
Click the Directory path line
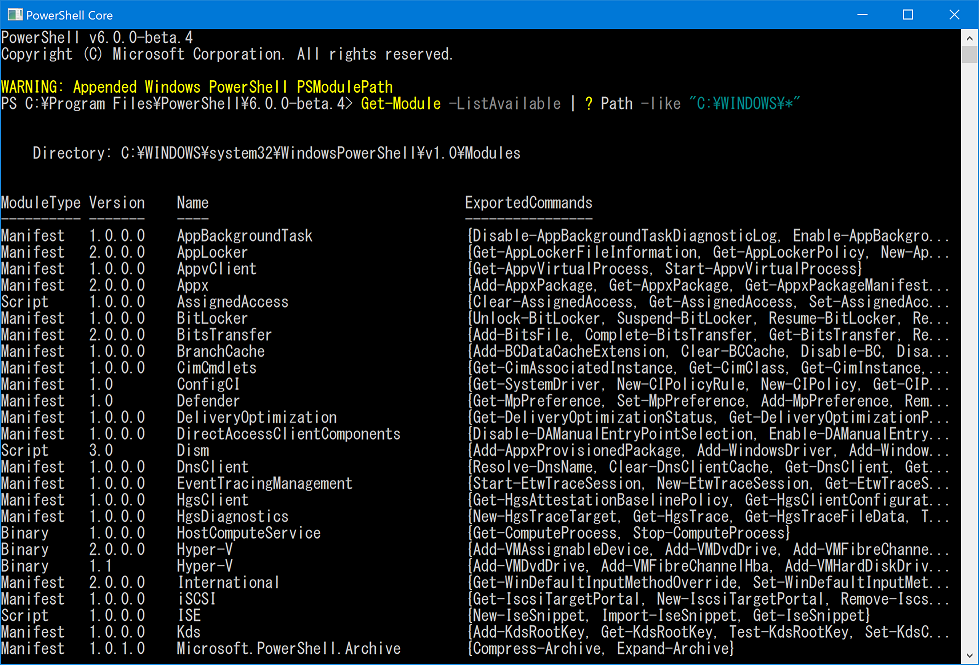[277, 154]
